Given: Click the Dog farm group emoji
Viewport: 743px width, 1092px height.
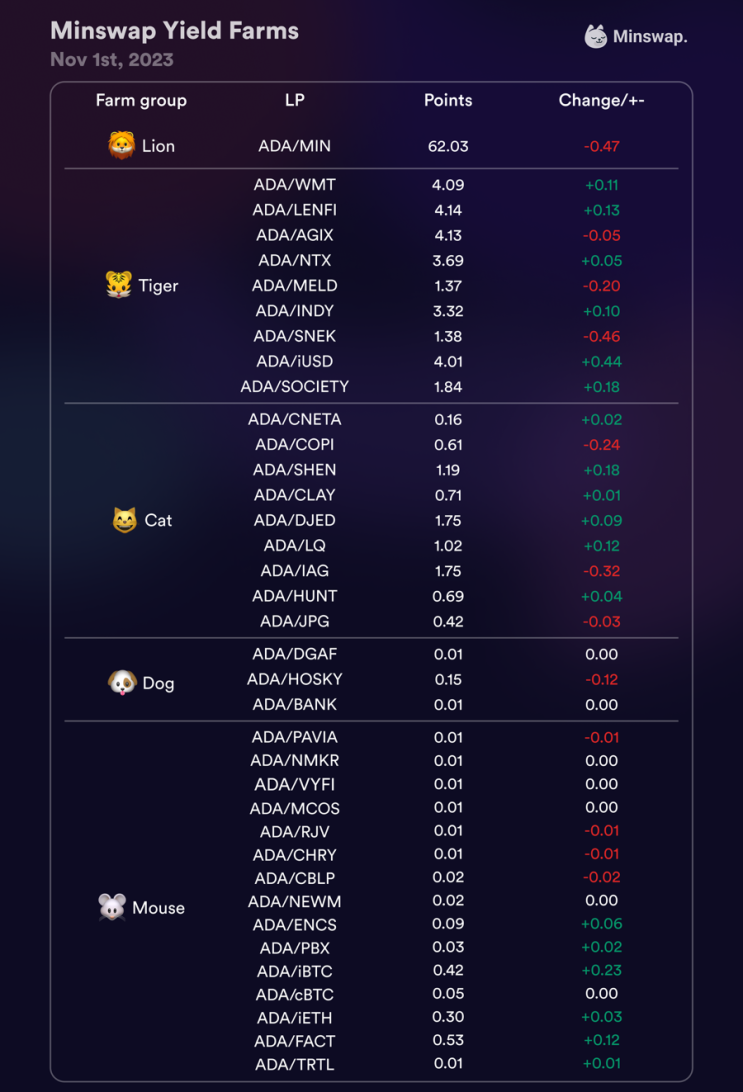Looking at the screenshot, I should coord(122,683).
